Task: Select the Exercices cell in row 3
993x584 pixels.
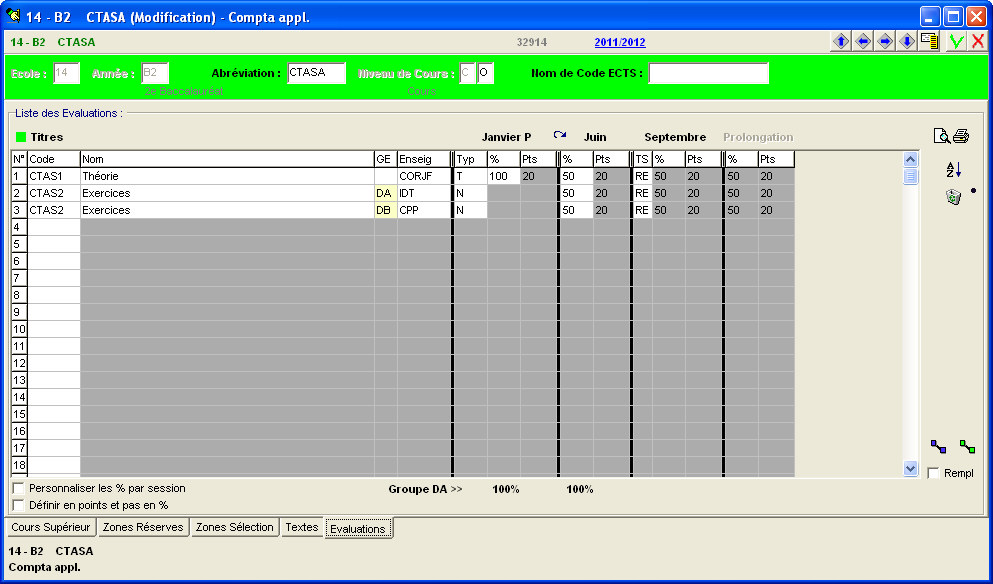Action: (x=227, y=210)
